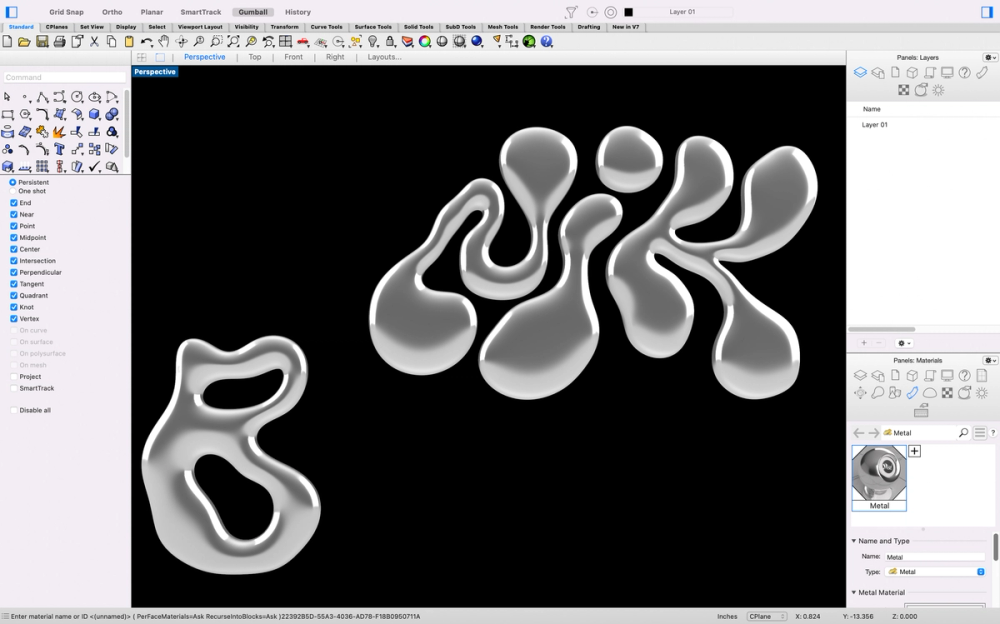Select the arrow pointer selection tool
Image resolution: width=1000 pixels, height=624 pixels.
7,97
